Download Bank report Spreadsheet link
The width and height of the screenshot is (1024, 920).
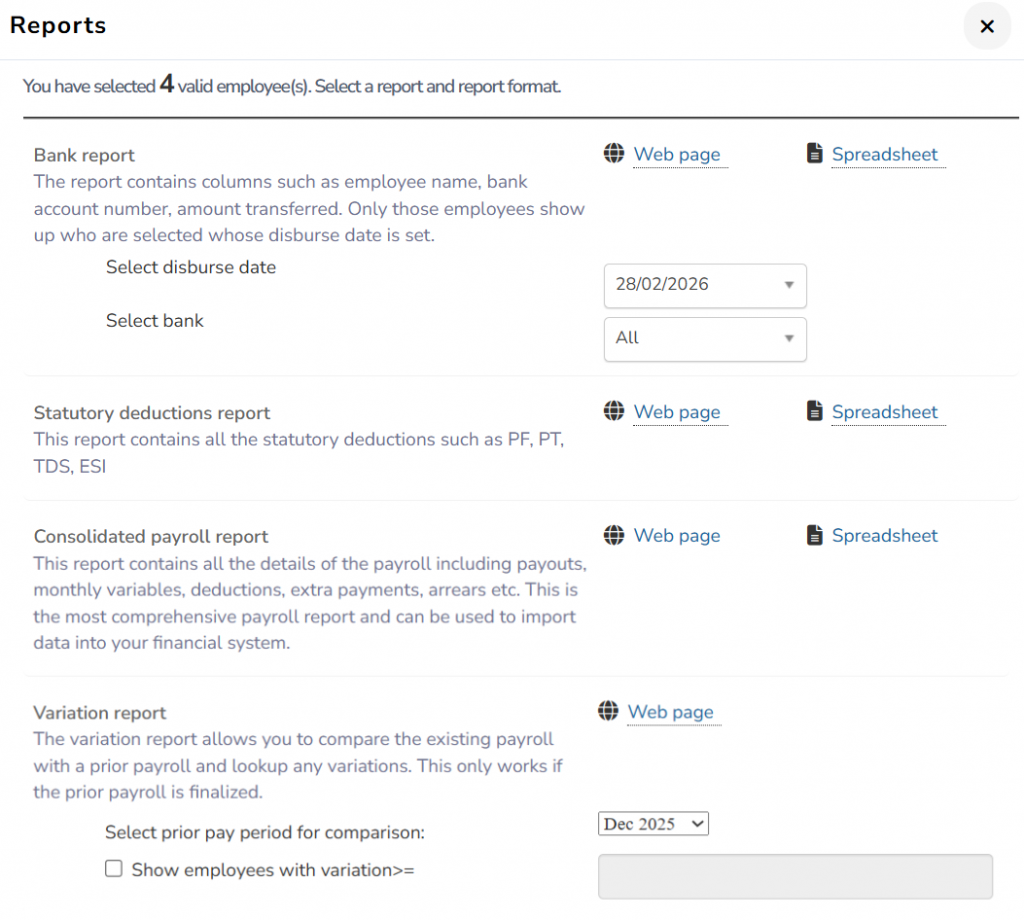point(885,154)
